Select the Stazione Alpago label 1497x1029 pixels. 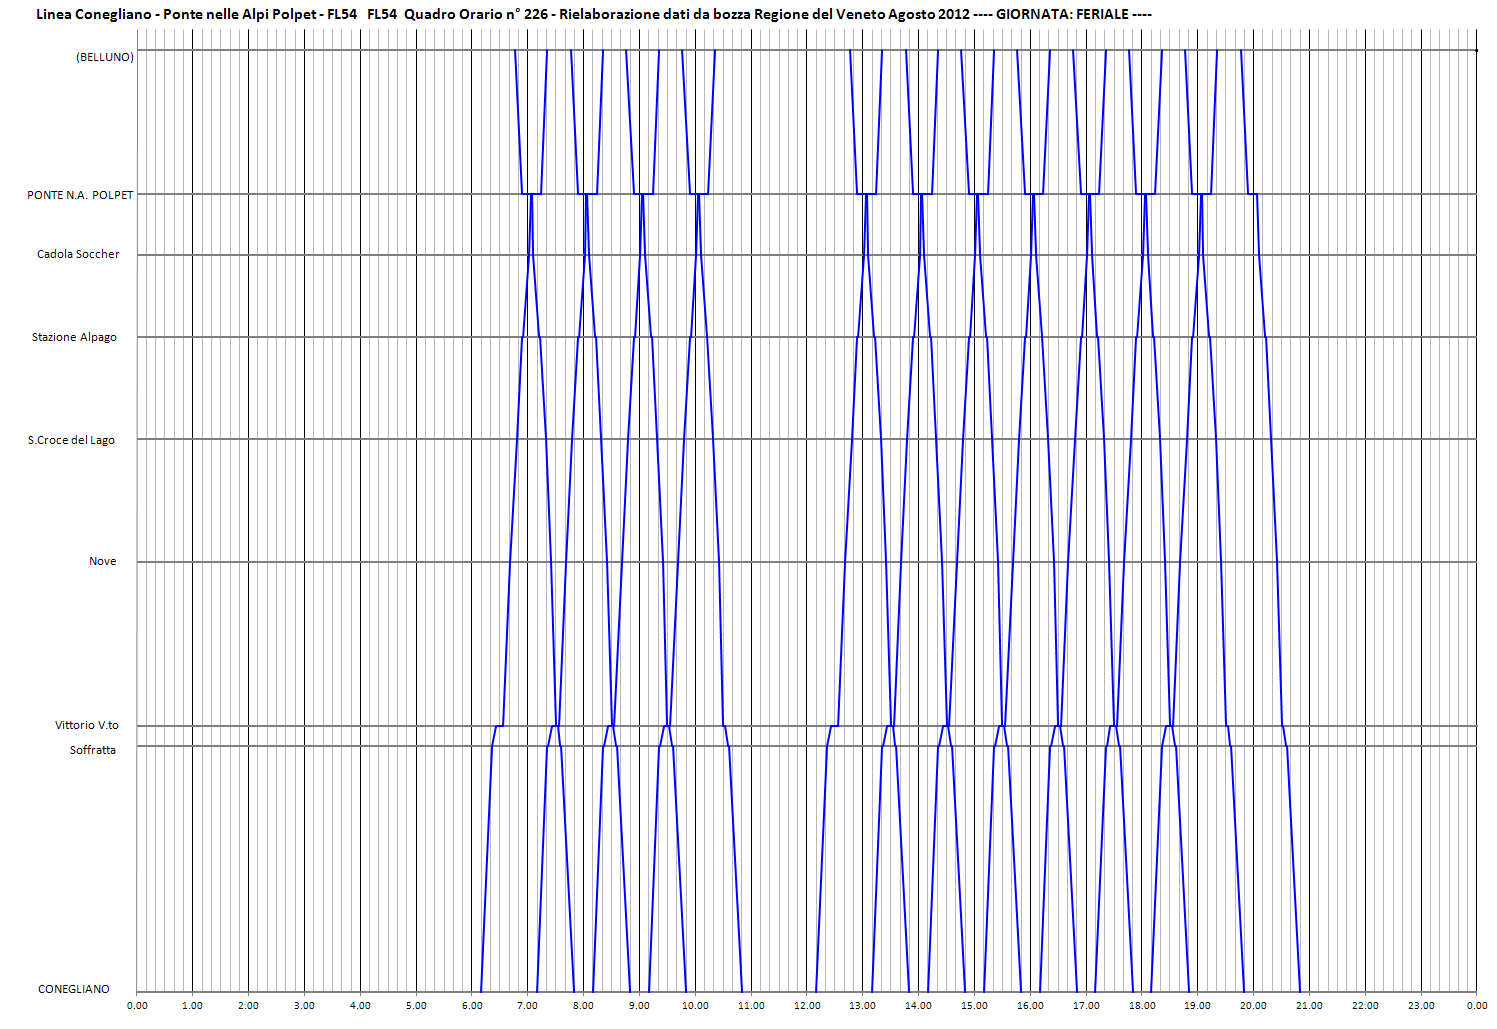coord(74,337)
